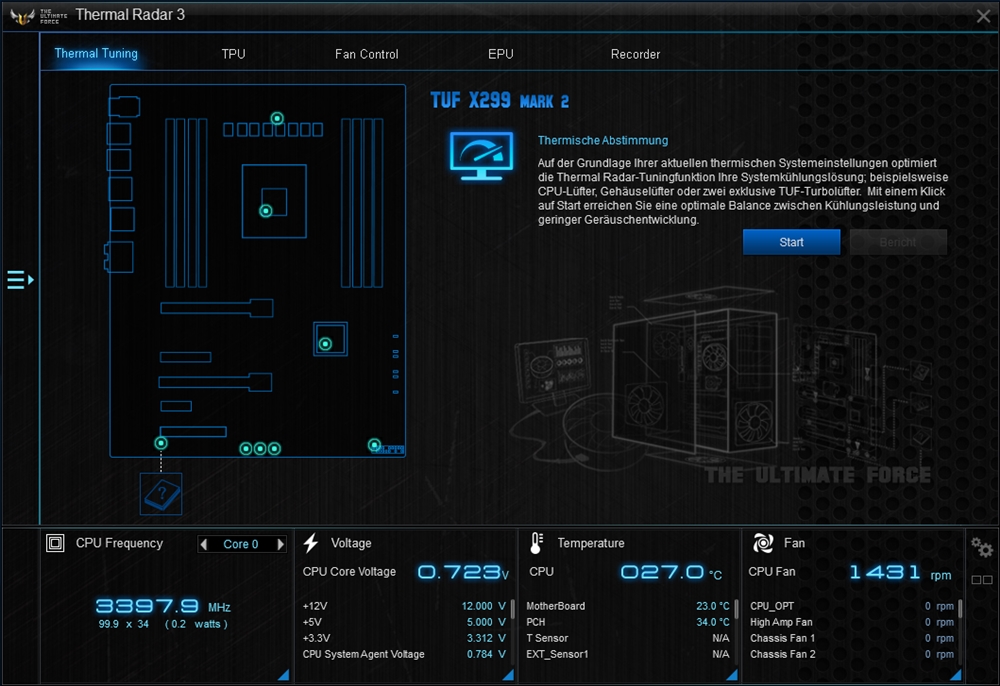Go to the Fan Control tab
Viewport: 1000px width, 686px height.
tap(367, 54)
